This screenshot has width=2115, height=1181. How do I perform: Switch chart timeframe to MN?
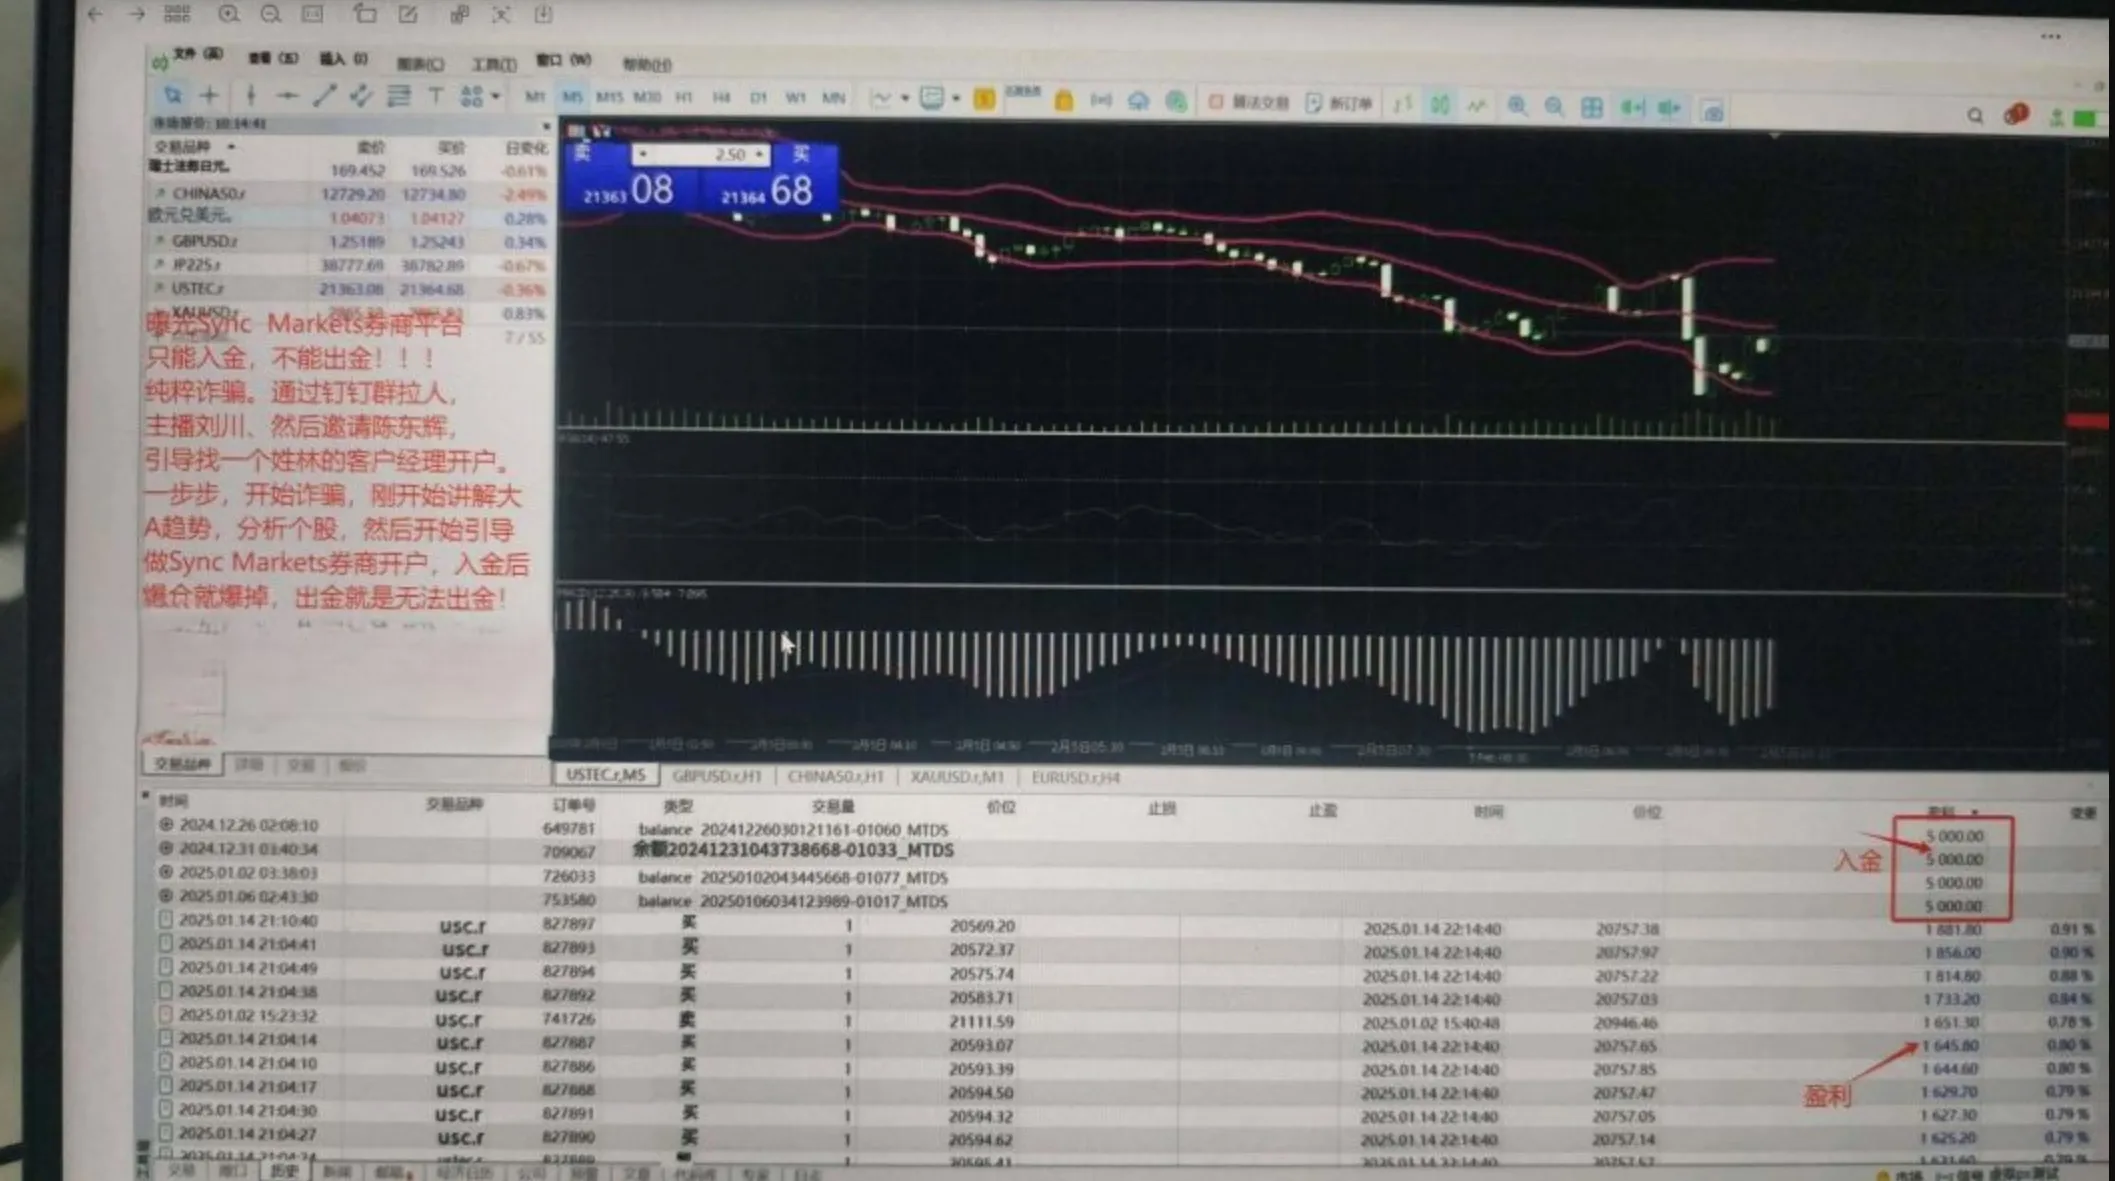coord(833,97)
